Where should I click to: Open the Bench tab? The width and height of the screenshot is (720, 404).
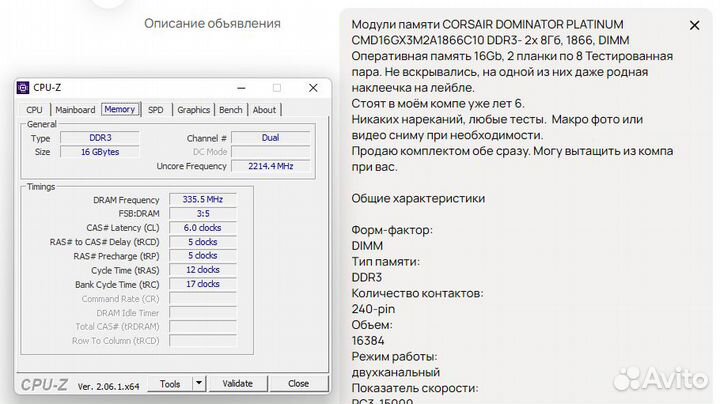pyautogui.click(x=231, y=110)
